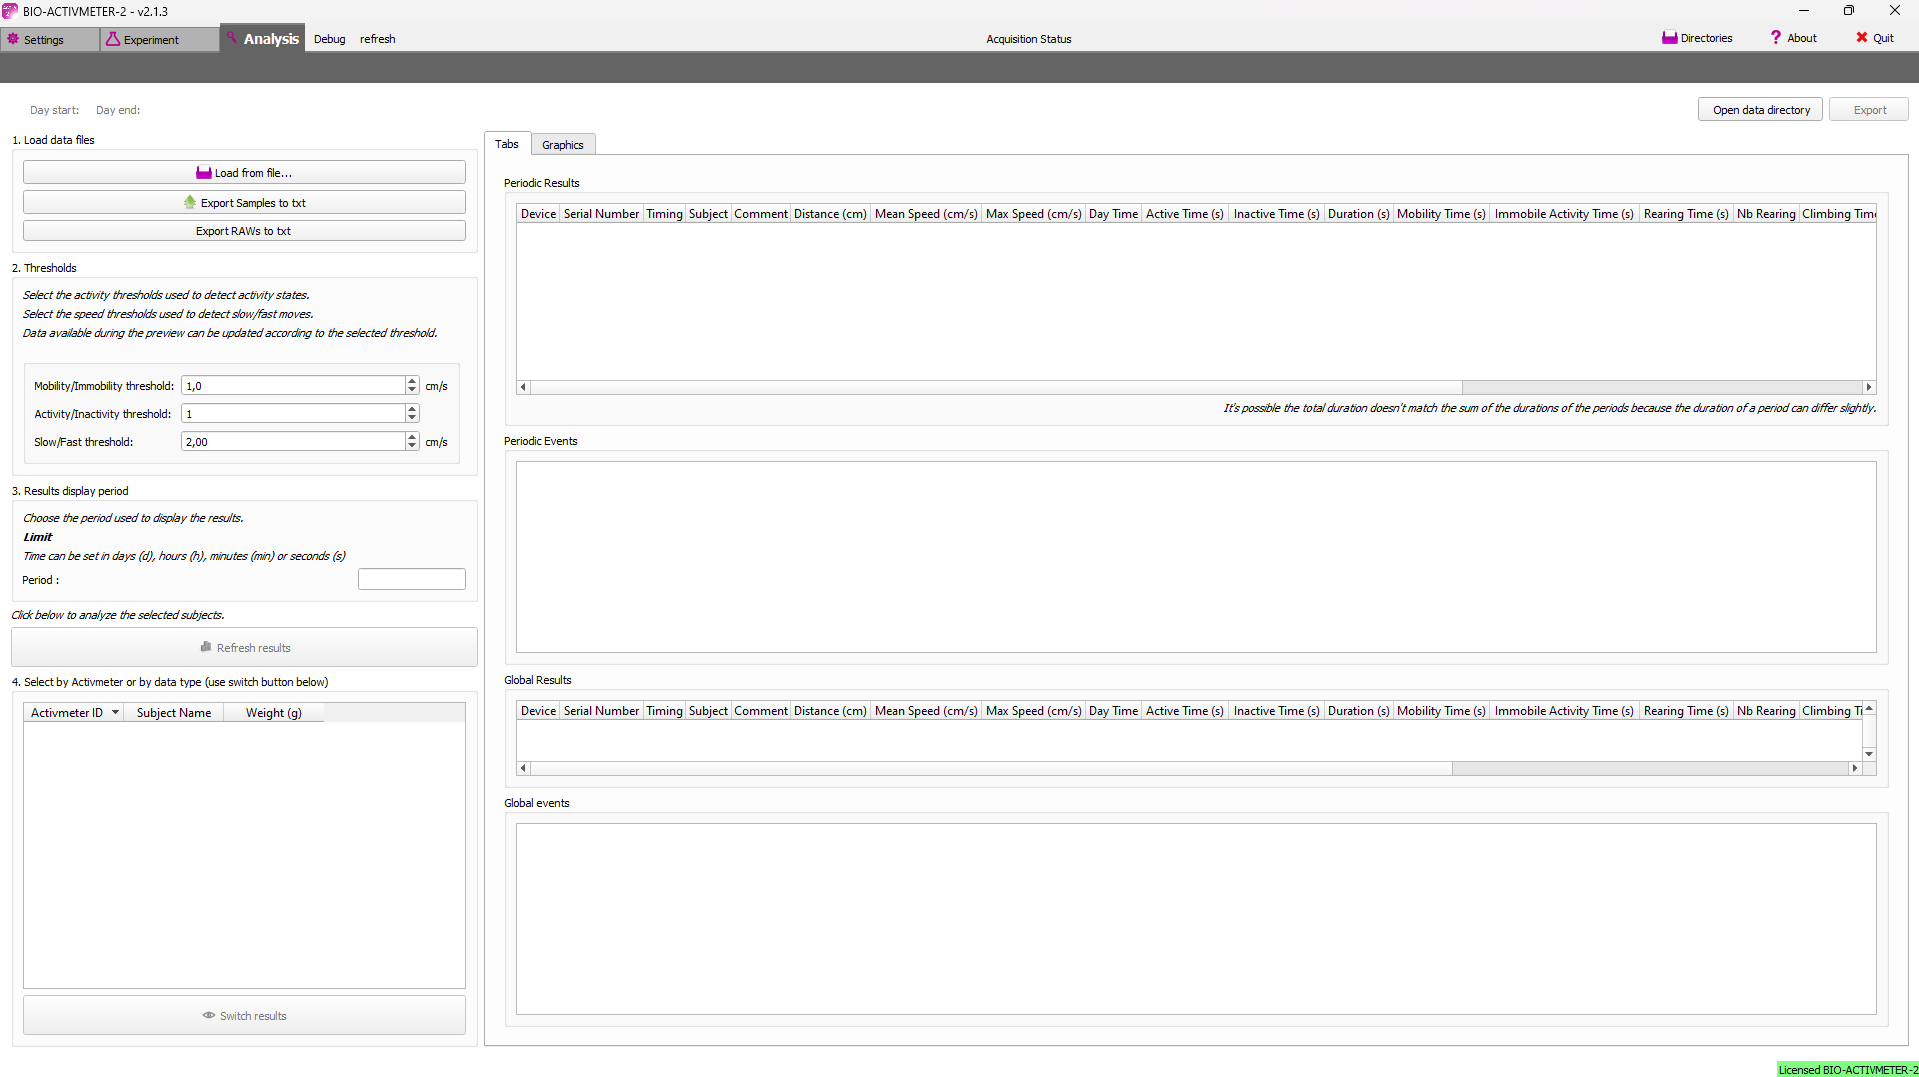This screenshot has width=1919, height=1077.
Task: Open the About help icon
Action: (1776, 38)
